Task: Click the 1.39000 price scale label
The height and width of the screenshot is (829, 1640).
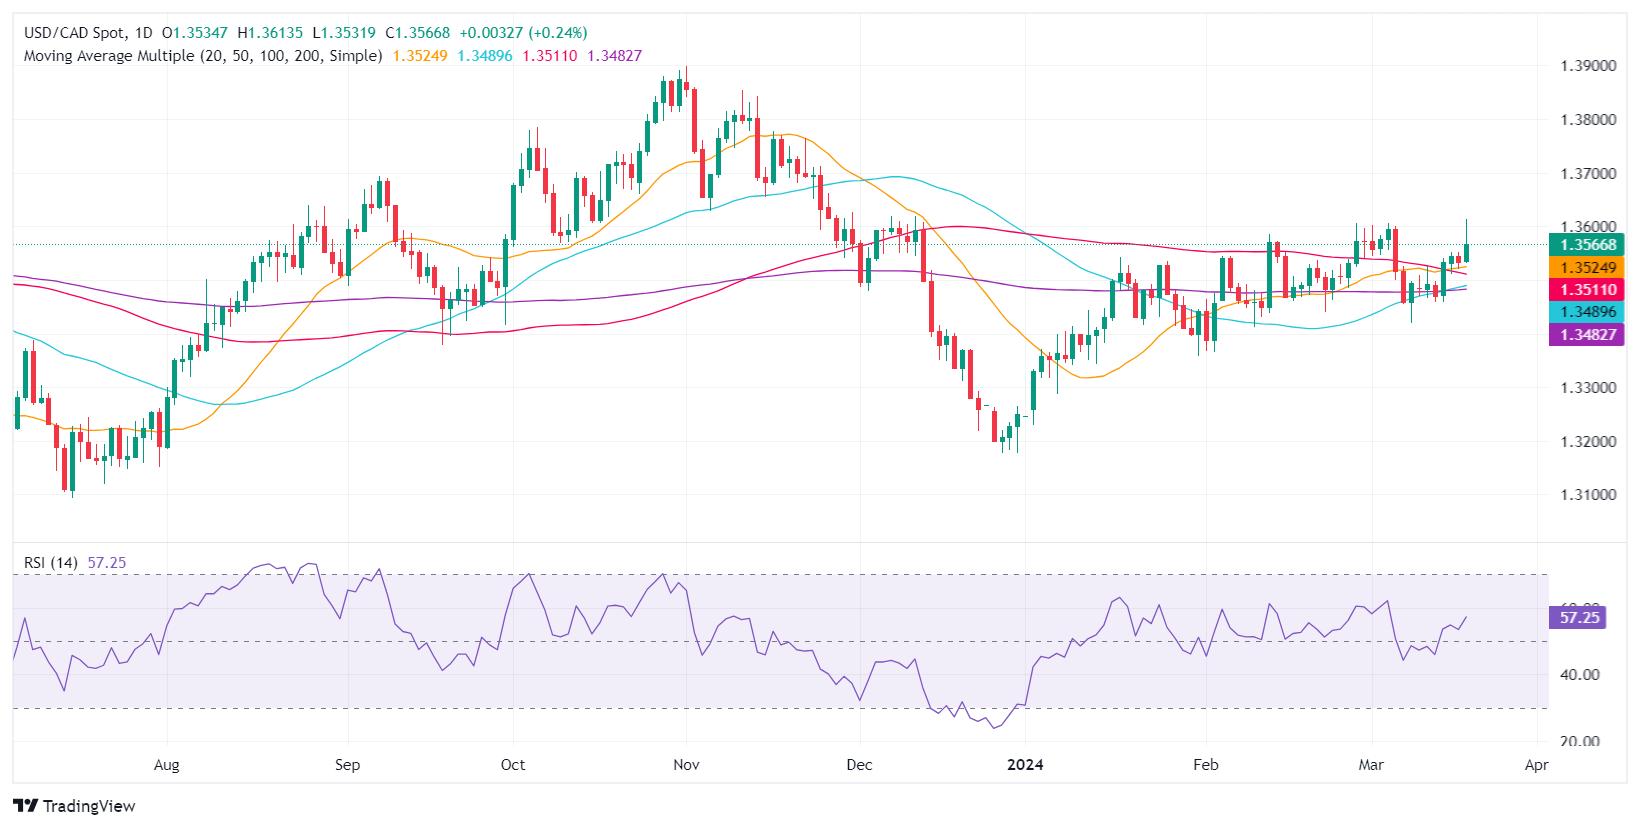Action: pos(1588,66)
